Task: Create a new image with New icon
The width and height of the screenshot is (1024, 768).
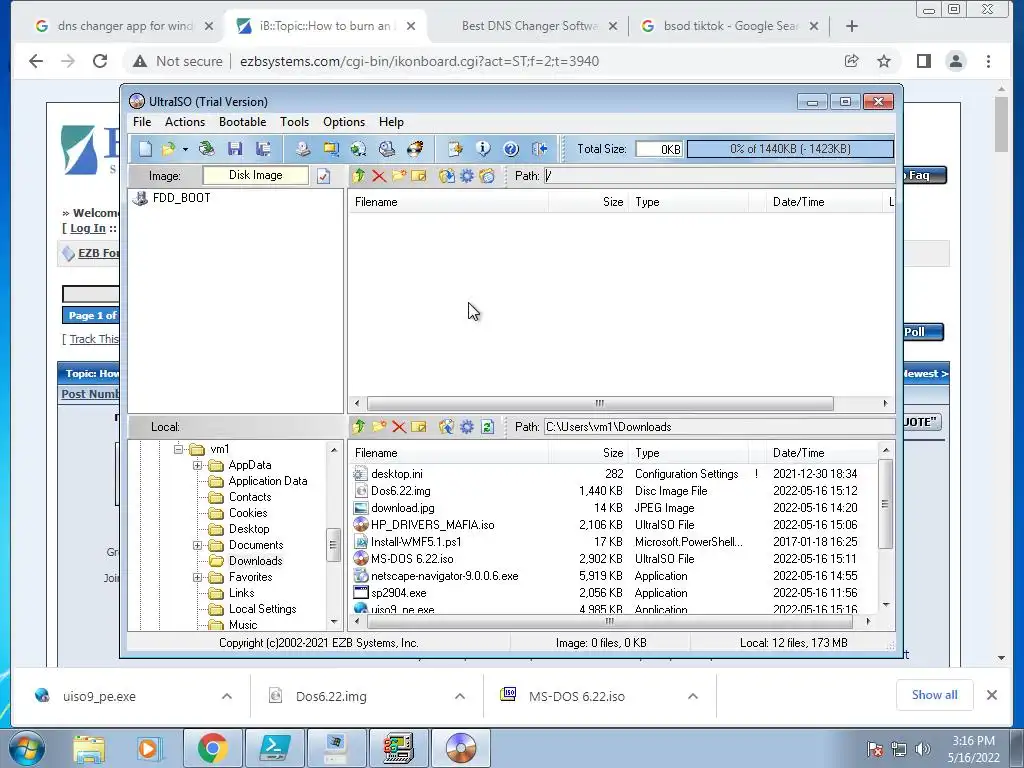Action: [145, 149]
